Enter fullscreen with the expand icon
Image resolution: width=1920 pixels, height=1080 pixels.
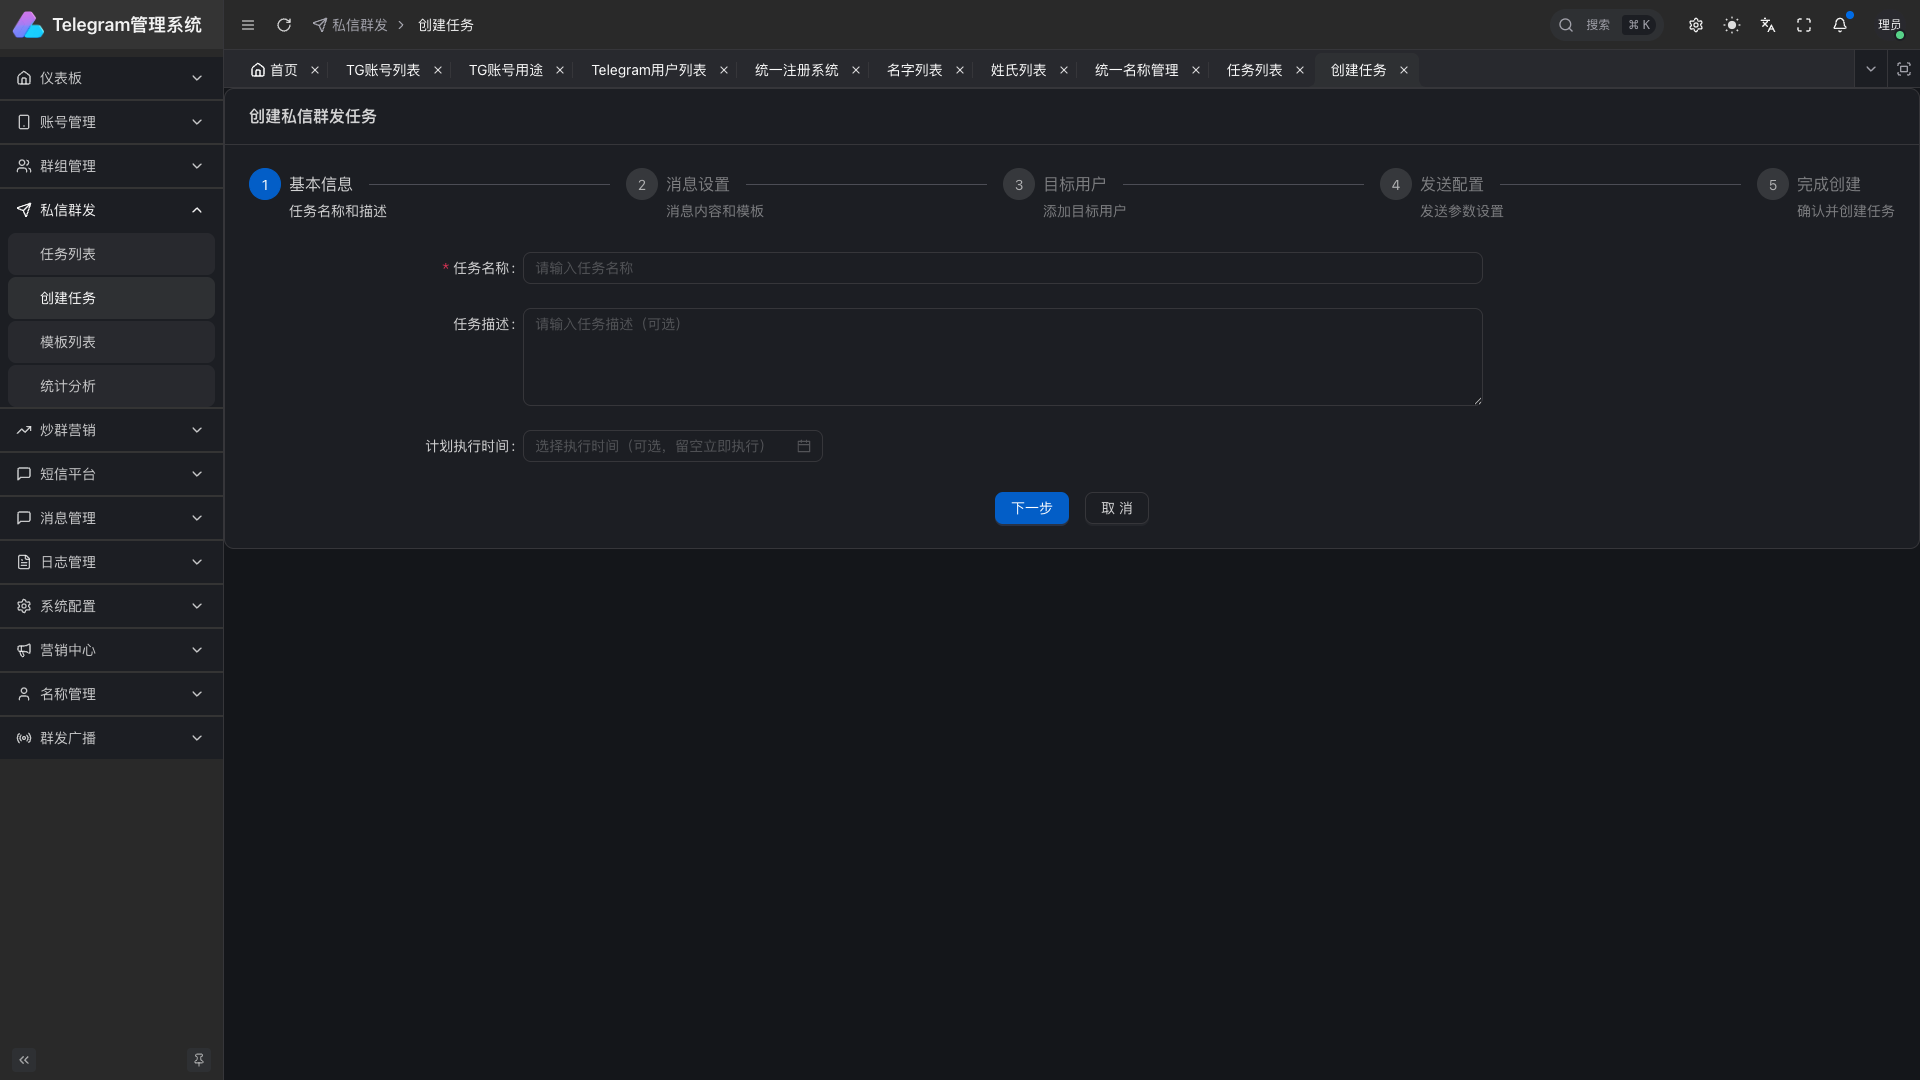[1804, 25]
